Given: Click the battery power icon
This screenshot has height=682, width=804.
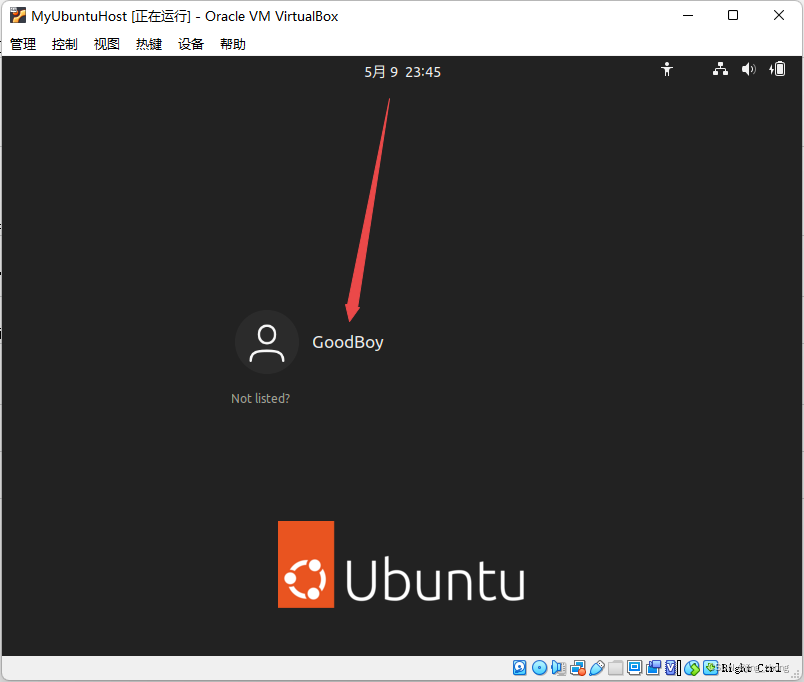Looking at the screenshot, I should (x=777, y=69).
